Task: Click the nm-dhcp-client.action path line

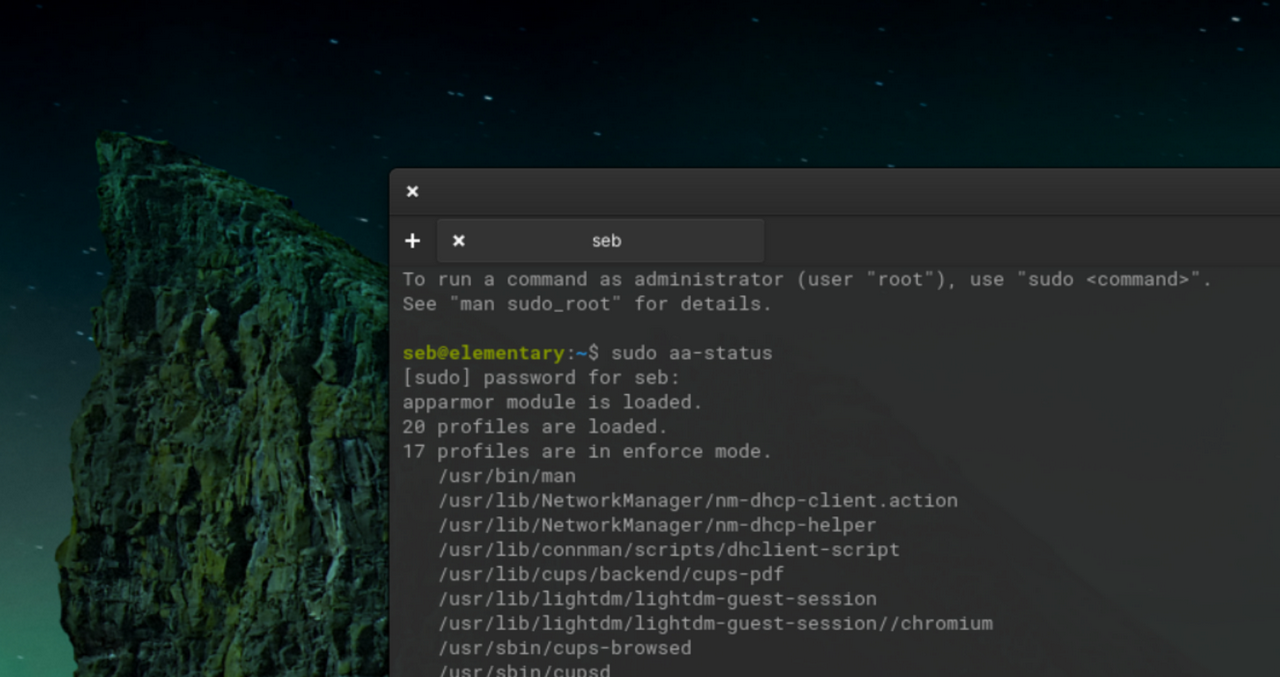Action: [697, 501]
